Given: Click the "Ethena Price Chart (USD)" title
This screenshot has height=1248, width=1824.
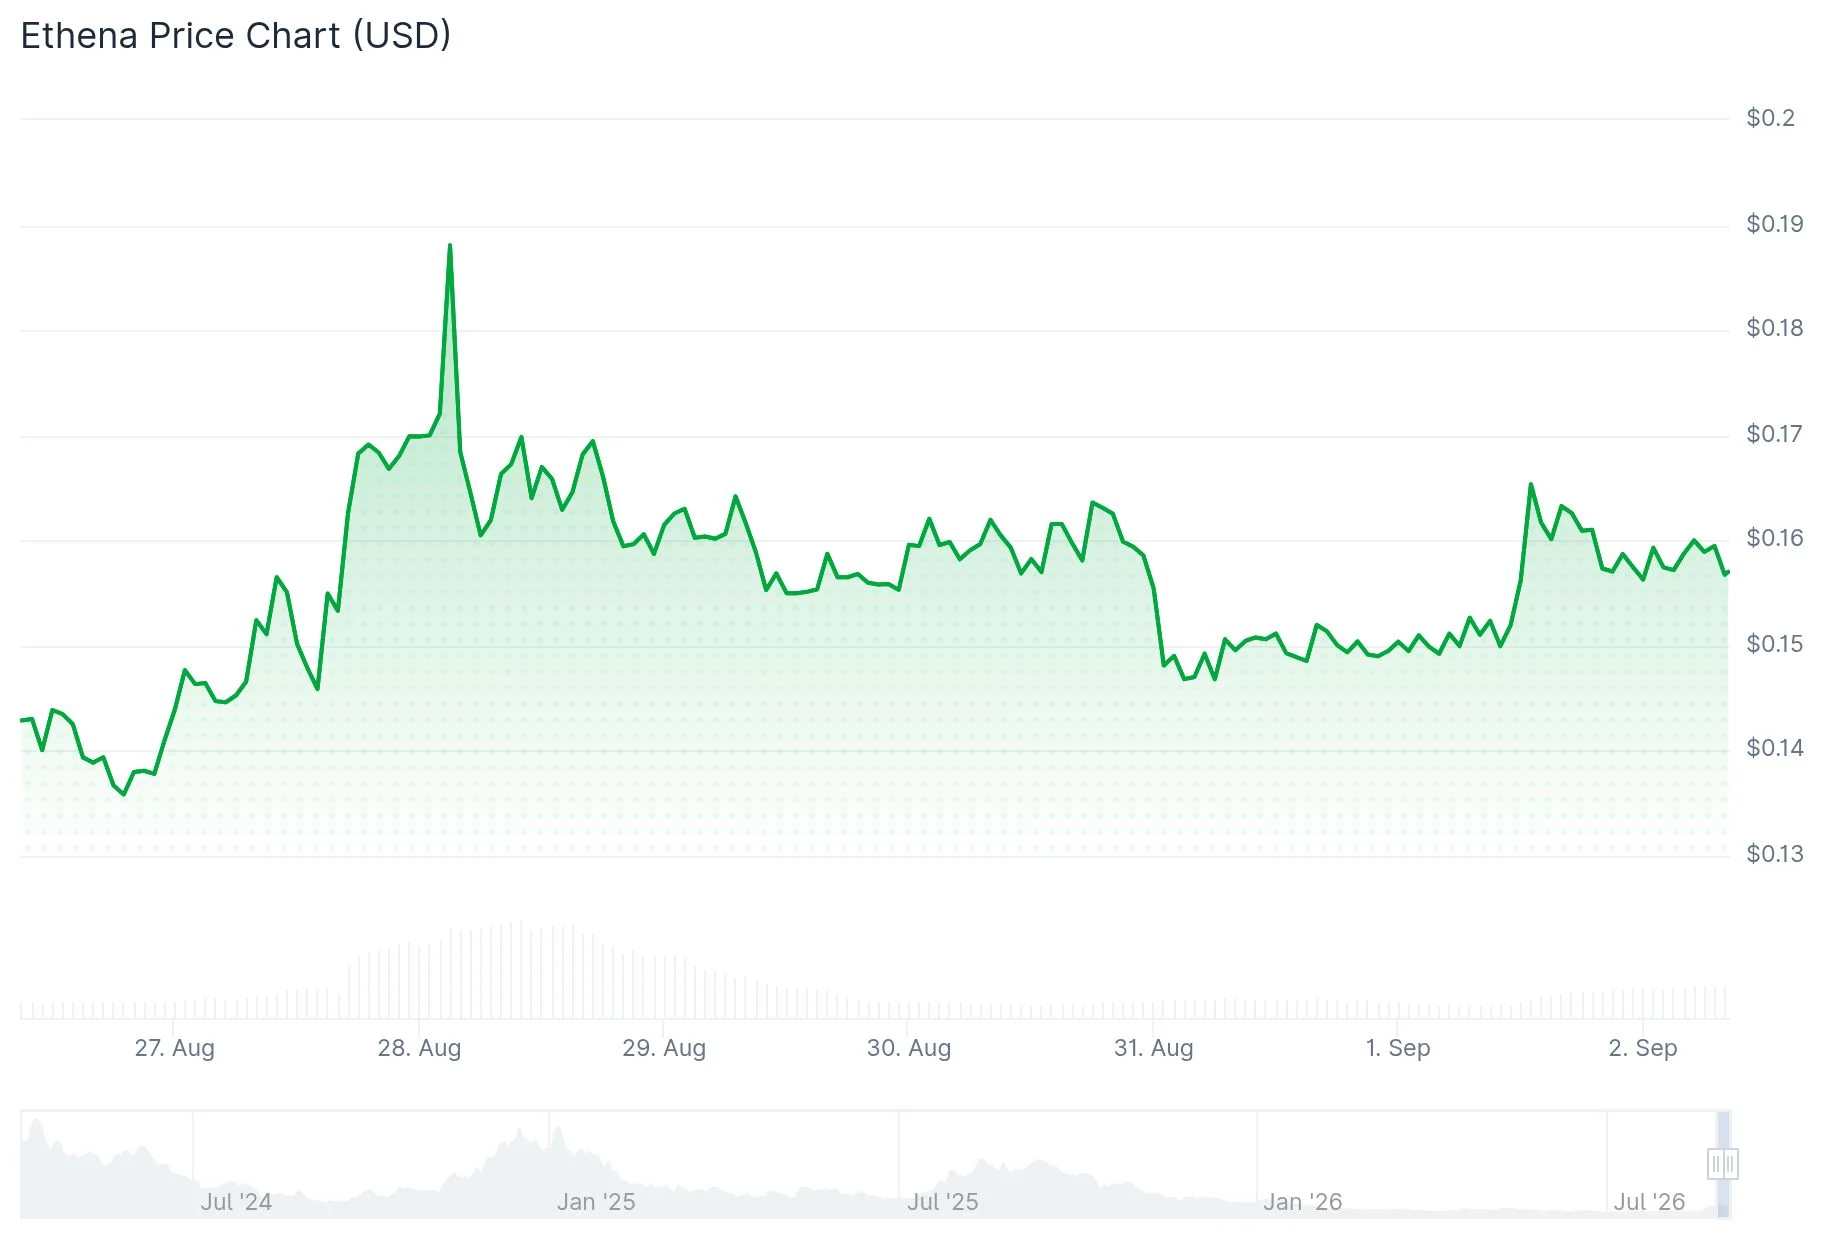Looking at the screenshot, I should pyautogui.click(x=236, y=36).
